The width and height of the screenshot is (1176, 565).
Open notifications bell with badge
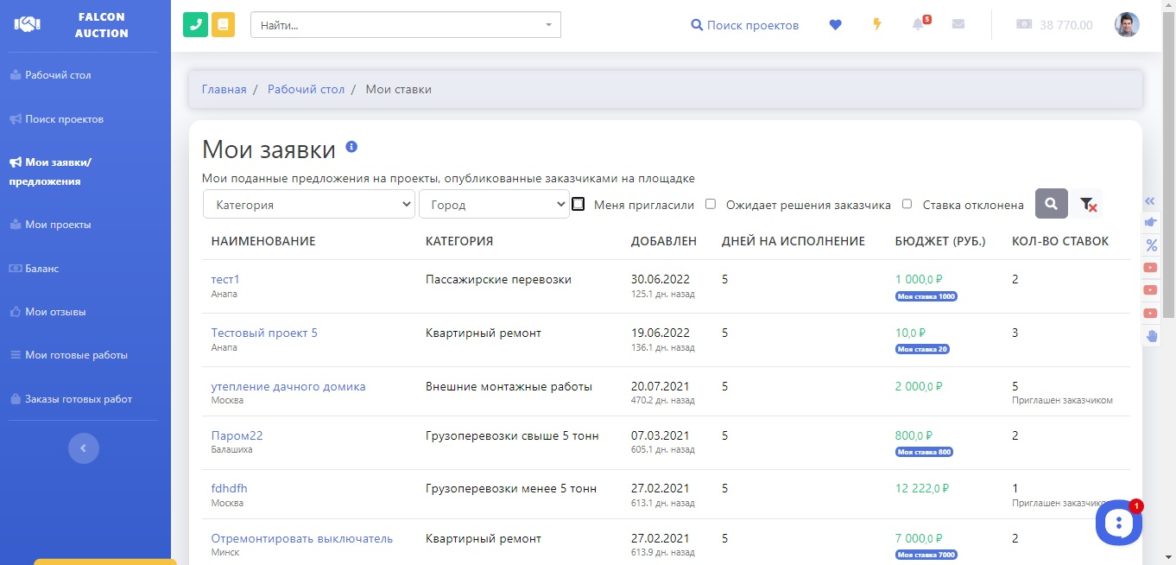919,24
